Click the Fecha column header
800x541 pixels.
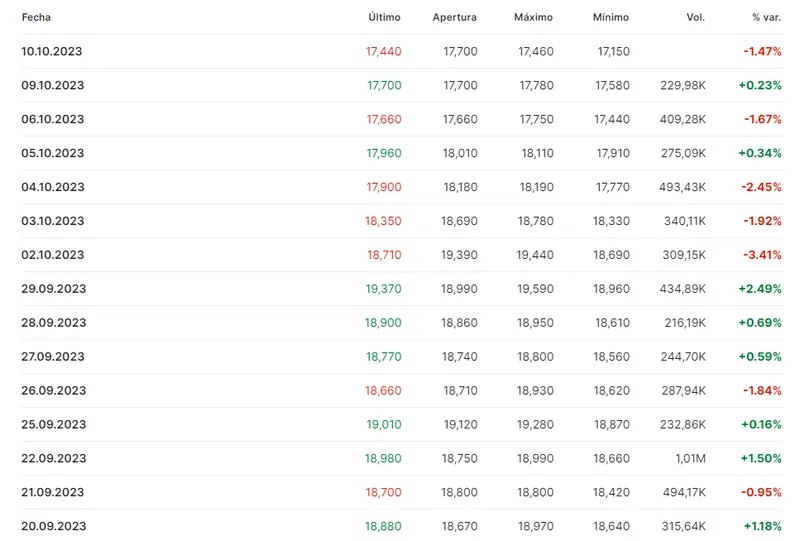point(36,18)
